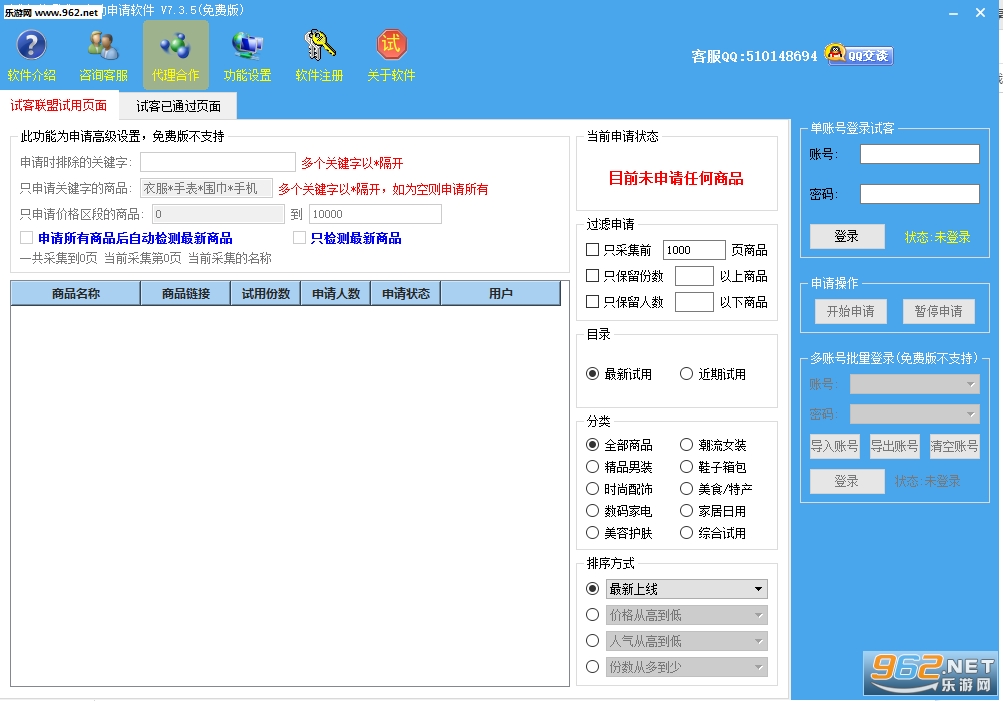Check the 只检测最新商品 option

(x=299, y=238)
